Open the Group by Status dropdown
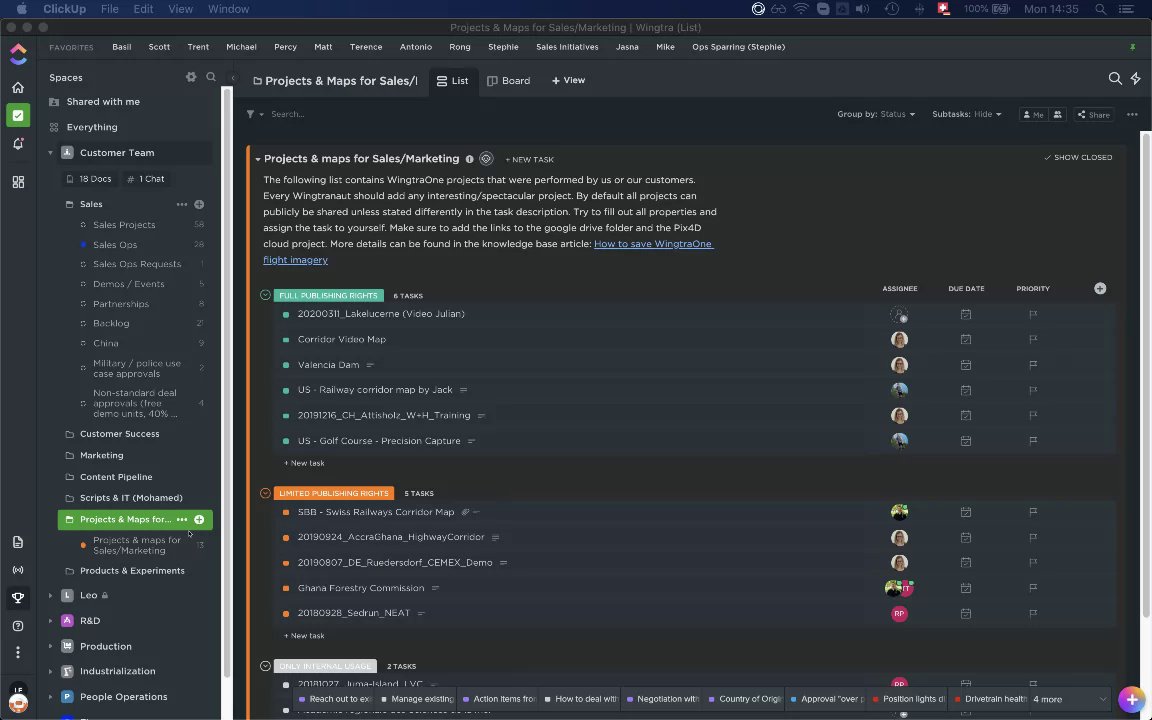This screenshot has height=720, width=1152. 876,114
